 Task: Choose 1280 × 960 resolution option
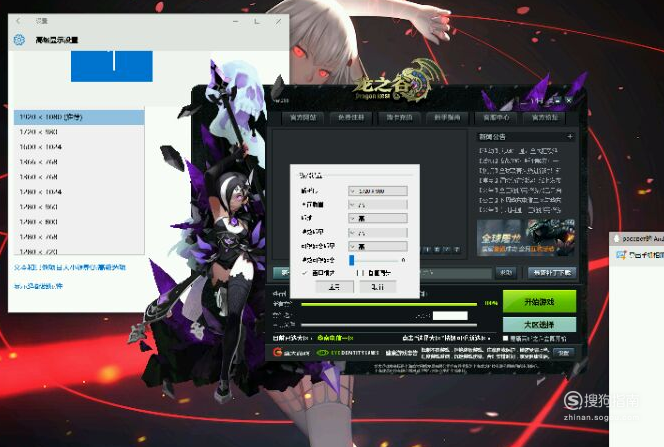[79, 207]
